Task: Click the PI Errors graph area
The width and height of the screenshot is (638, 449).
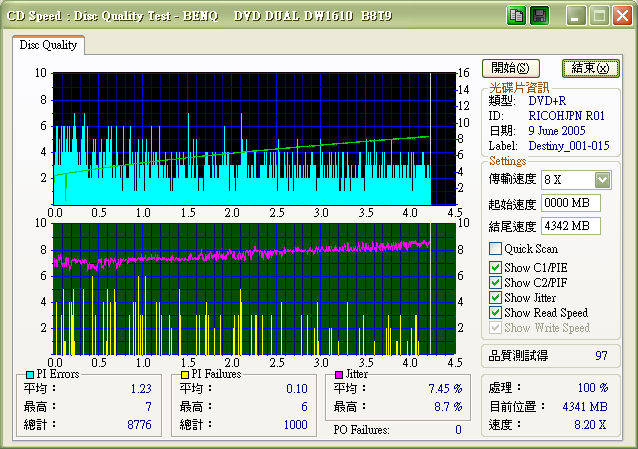Action: point(254,139)
